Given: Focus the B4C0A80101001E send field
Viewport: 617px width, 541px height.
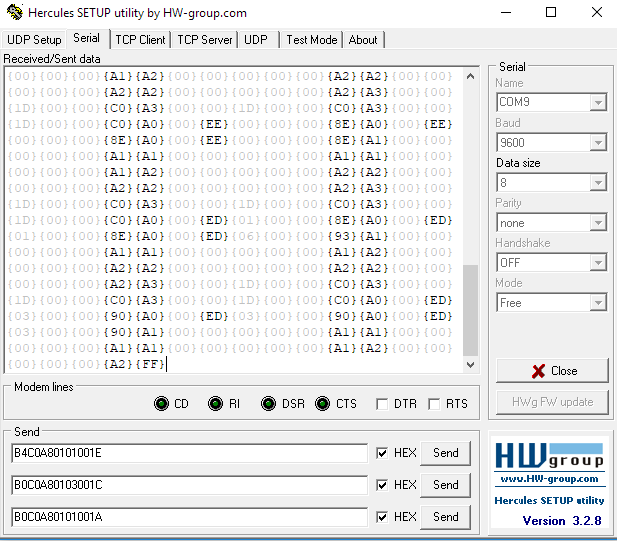Looking at the screenshot, I should [x=190, y=453].
